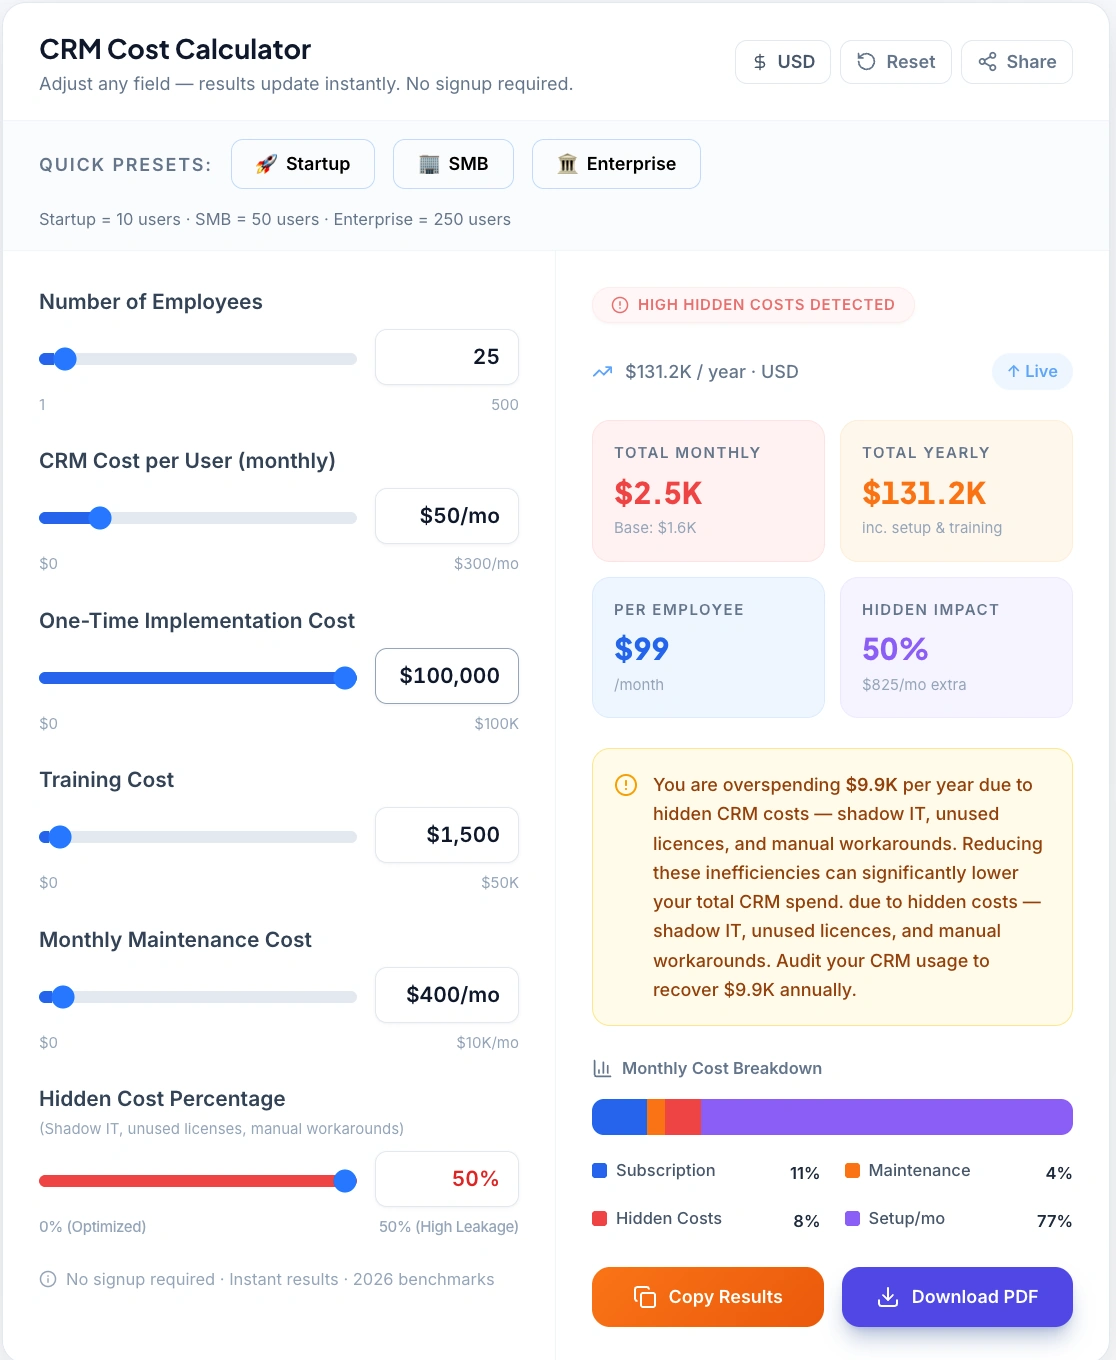Click the Number of Employees input showing 25
Screen dimensions: 1116x1360
446,357
